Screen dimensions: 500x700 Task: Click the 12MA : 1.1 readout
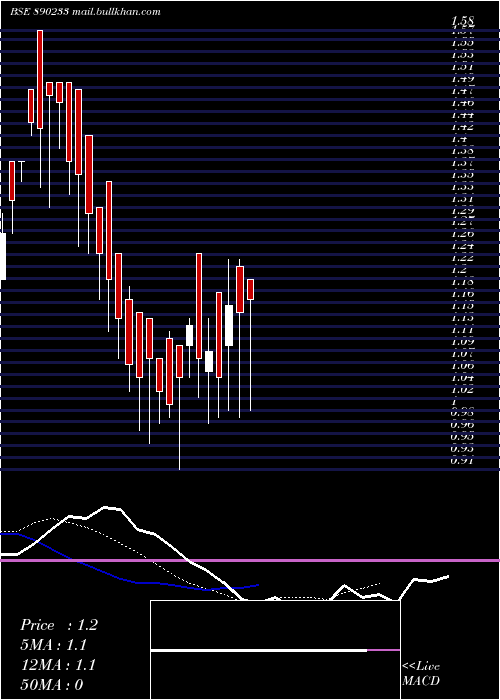[58, 665]
